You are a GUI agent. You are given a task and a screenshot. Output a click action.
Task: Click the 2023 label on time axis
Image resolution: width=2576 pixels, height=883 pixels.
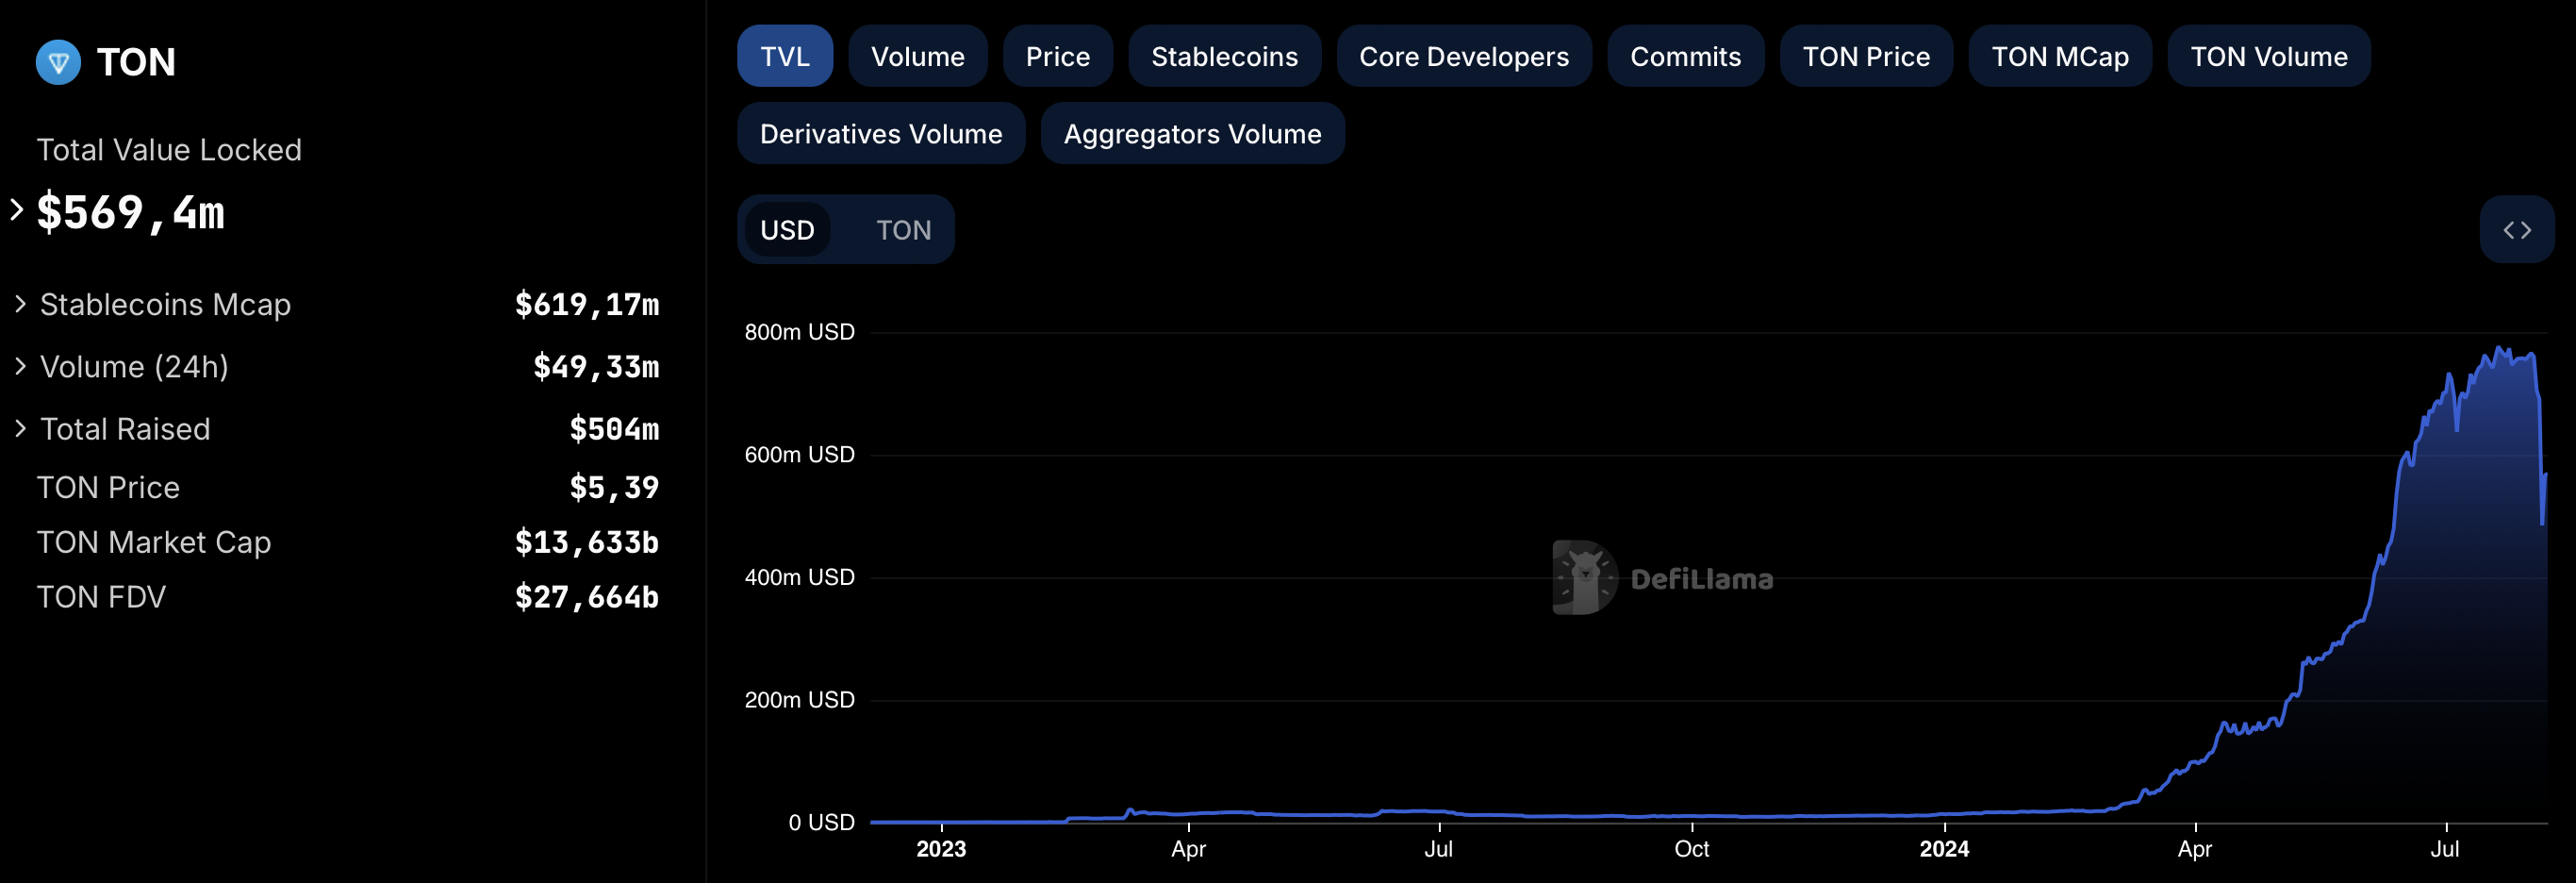[941, 849]
